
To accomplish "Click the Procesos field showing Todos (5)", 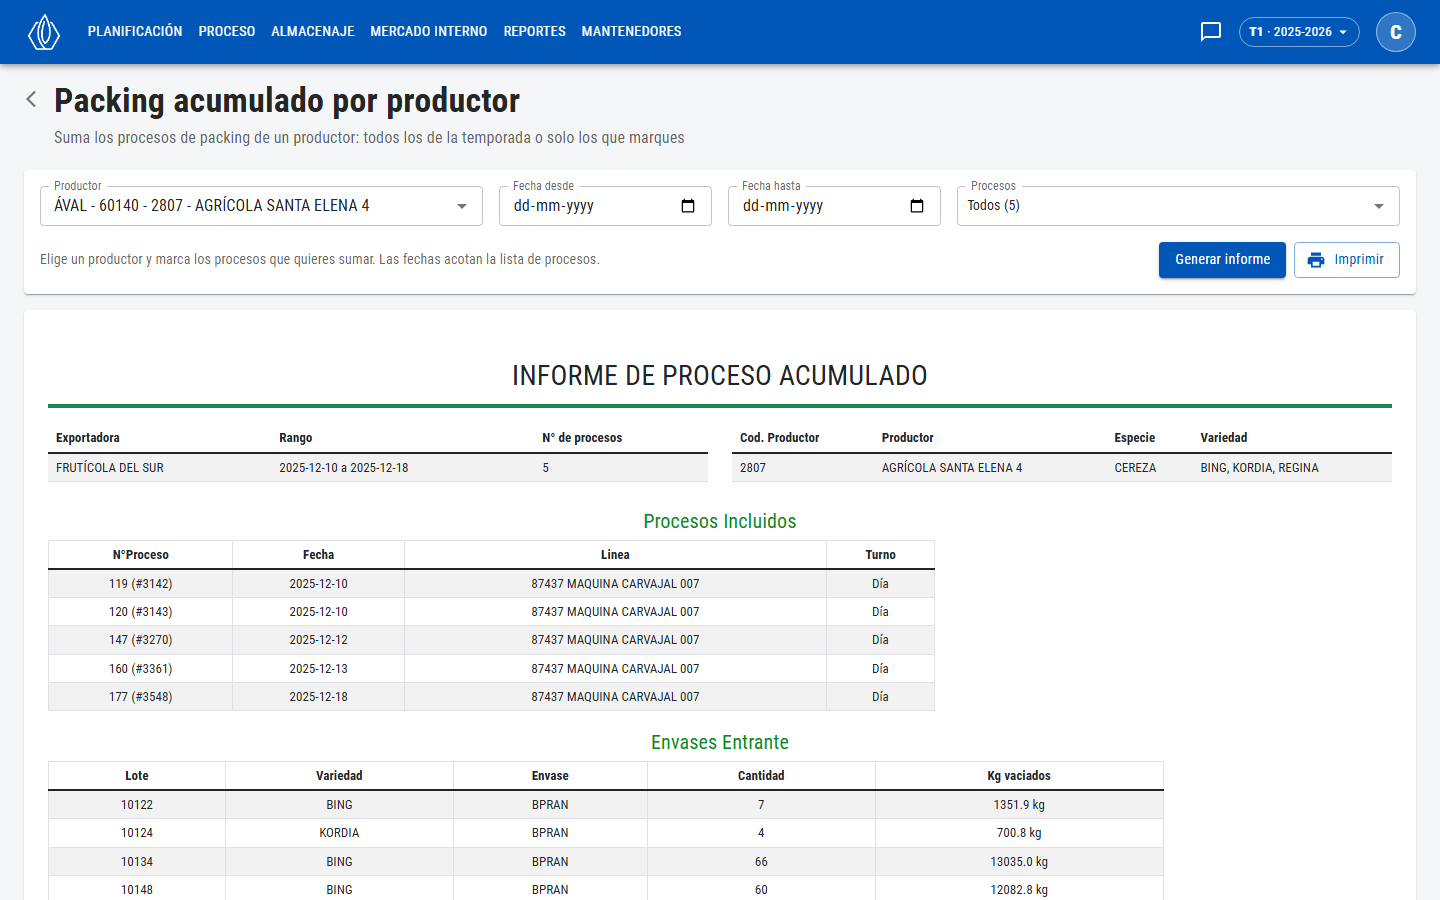I will 1178,206.
